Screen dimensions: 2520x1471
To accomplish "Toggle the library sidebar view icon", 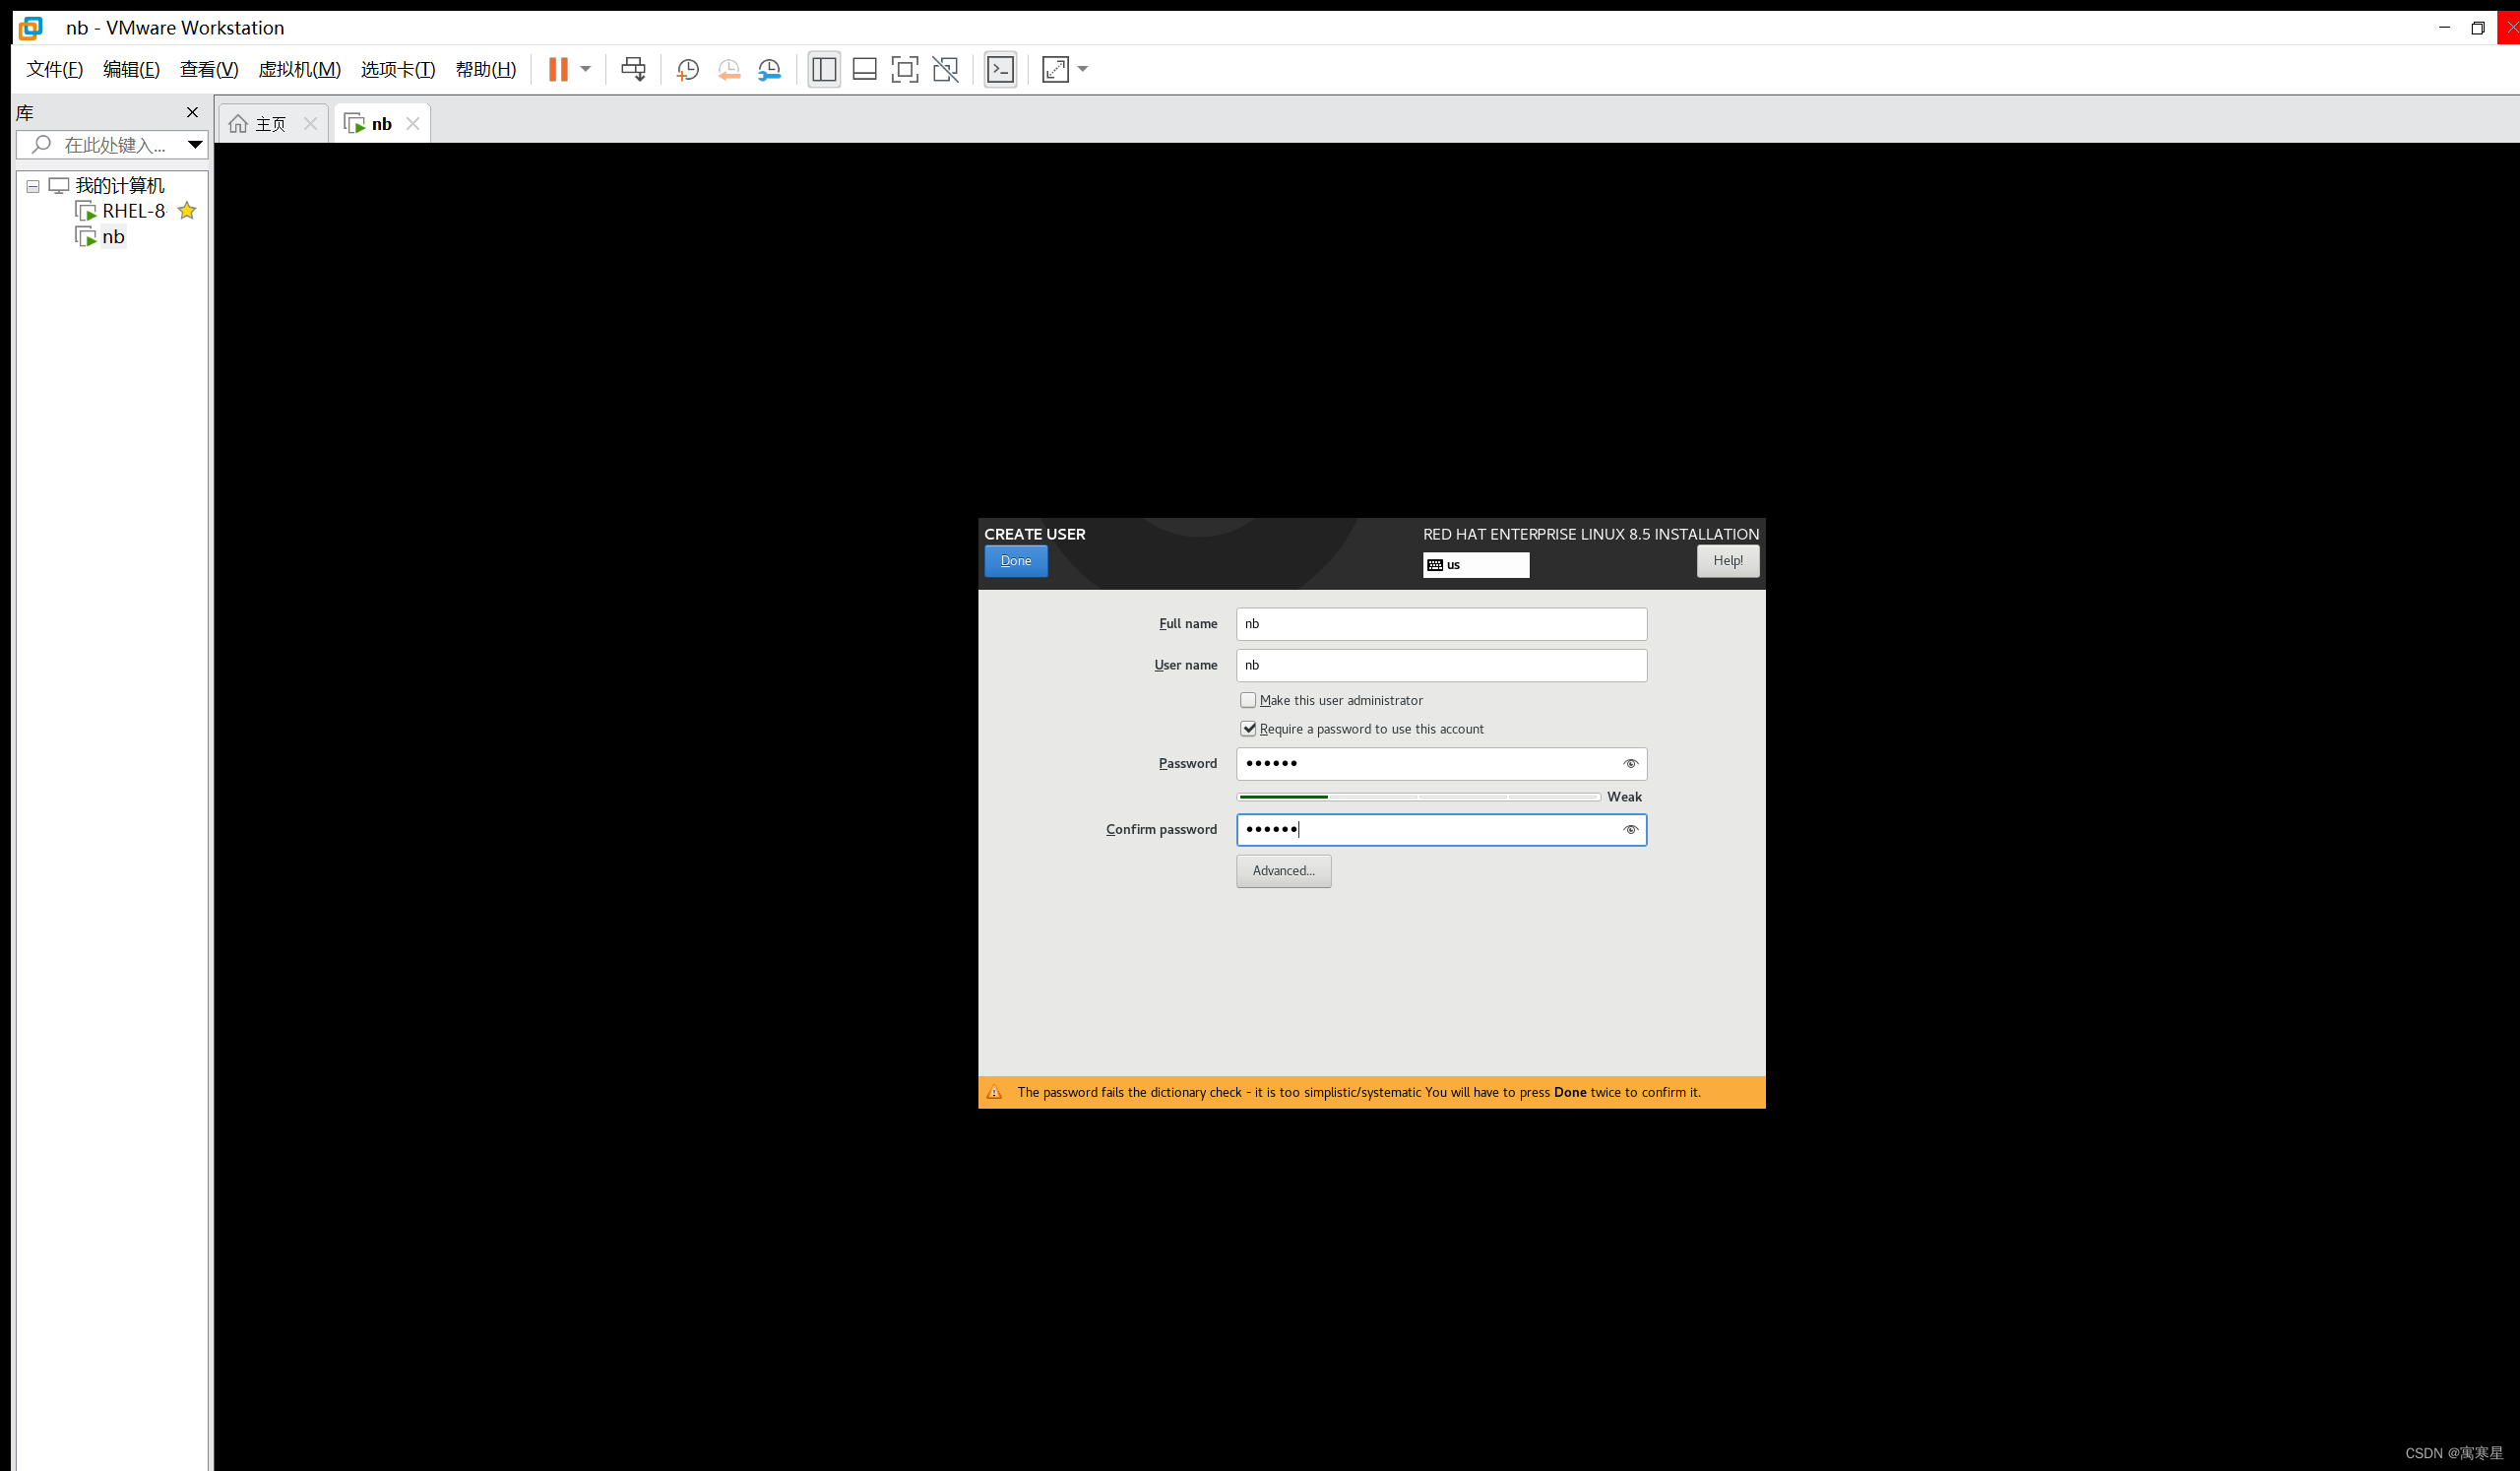I will (x=824, y=69).
